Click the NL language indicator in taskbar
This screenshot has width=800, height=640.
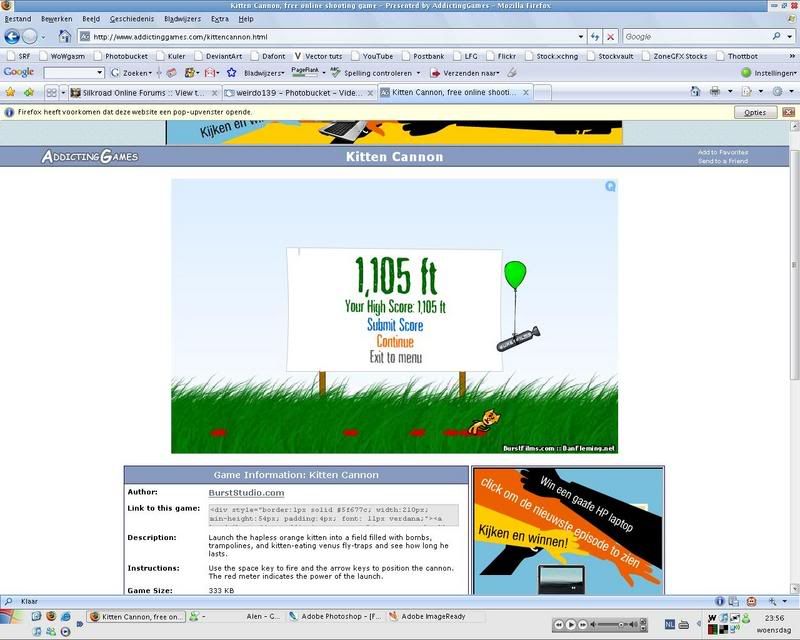pyautogui.click(x=670, y=624)
